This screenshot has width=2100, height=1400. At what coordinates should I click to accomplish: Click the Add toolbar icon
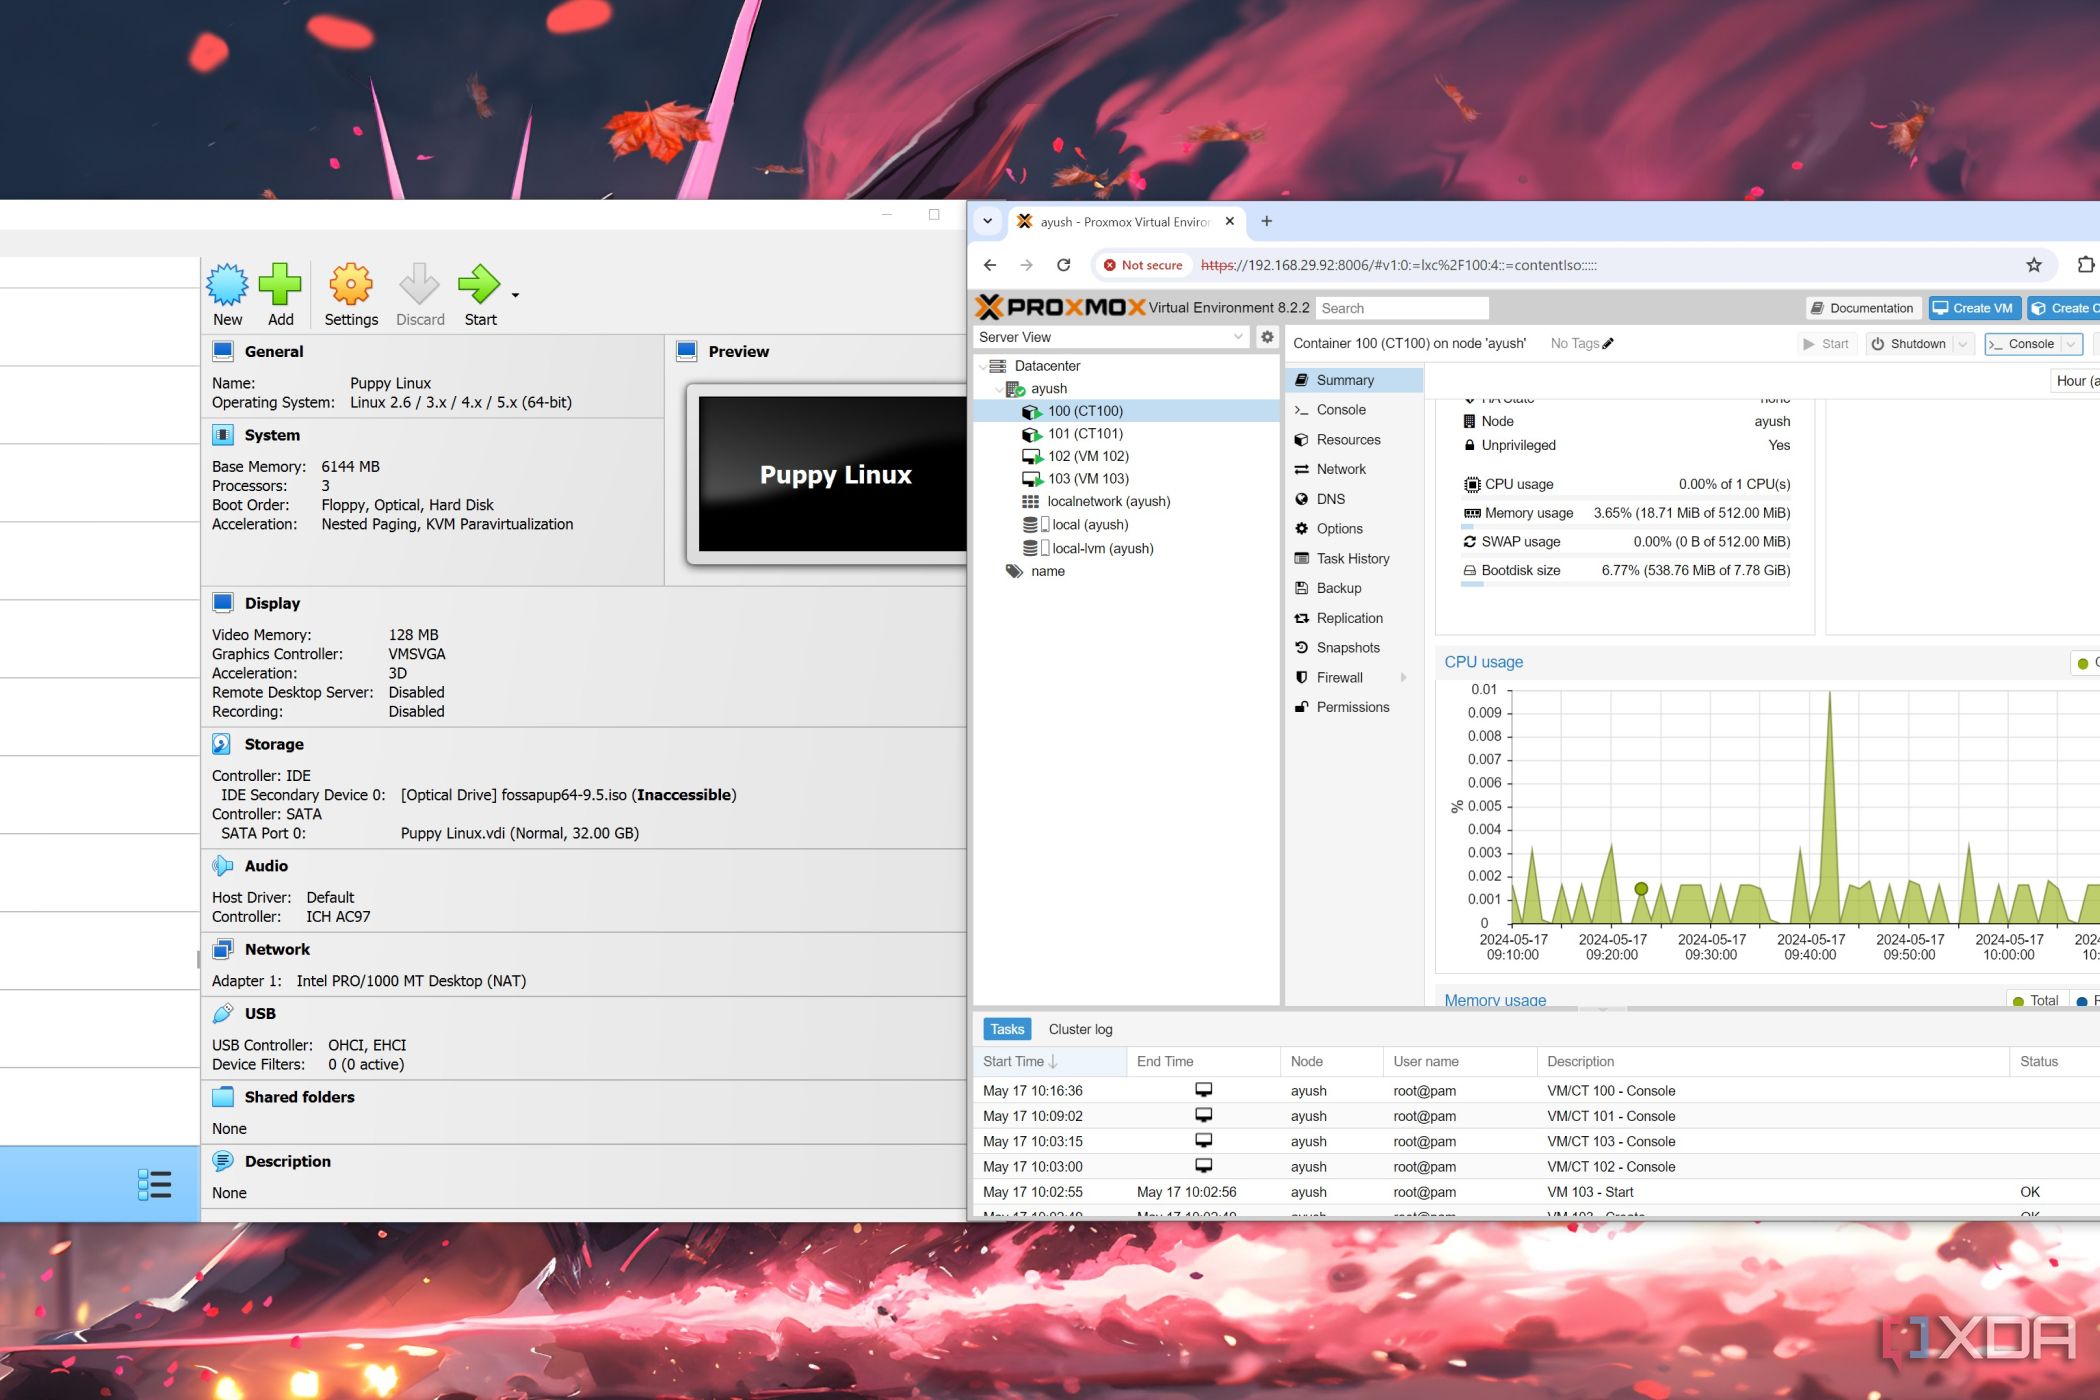coord(280,294)
